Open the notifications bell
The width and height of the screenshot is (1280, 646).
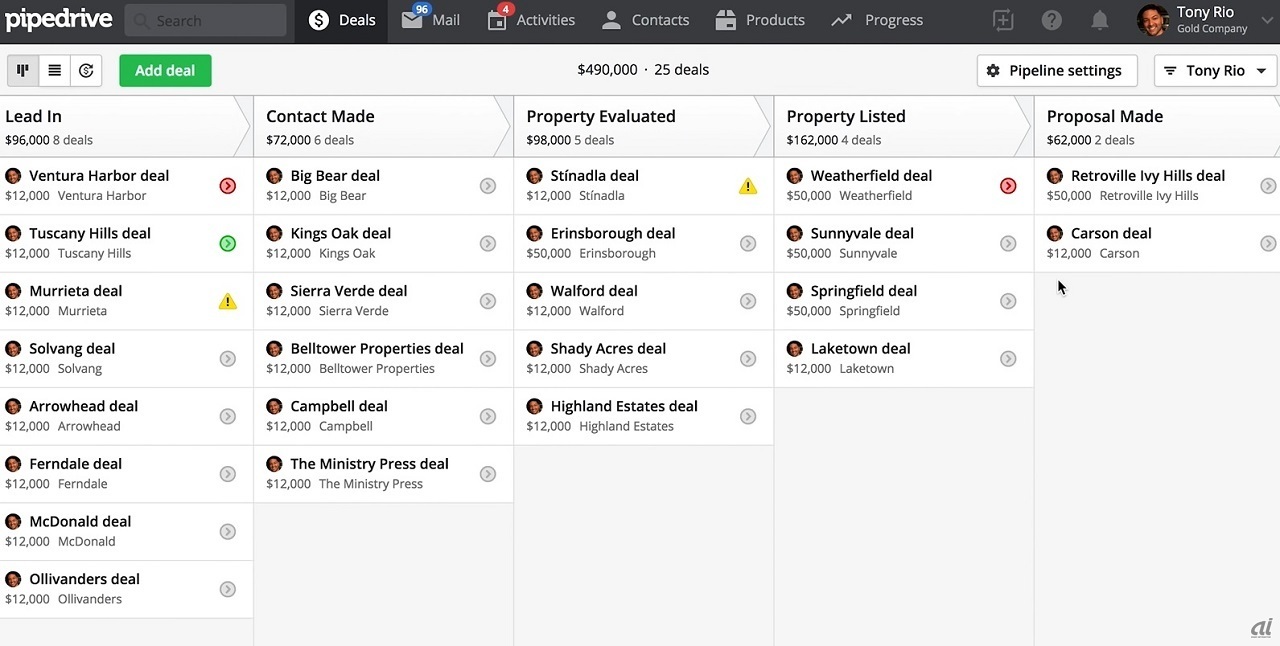1099,20
